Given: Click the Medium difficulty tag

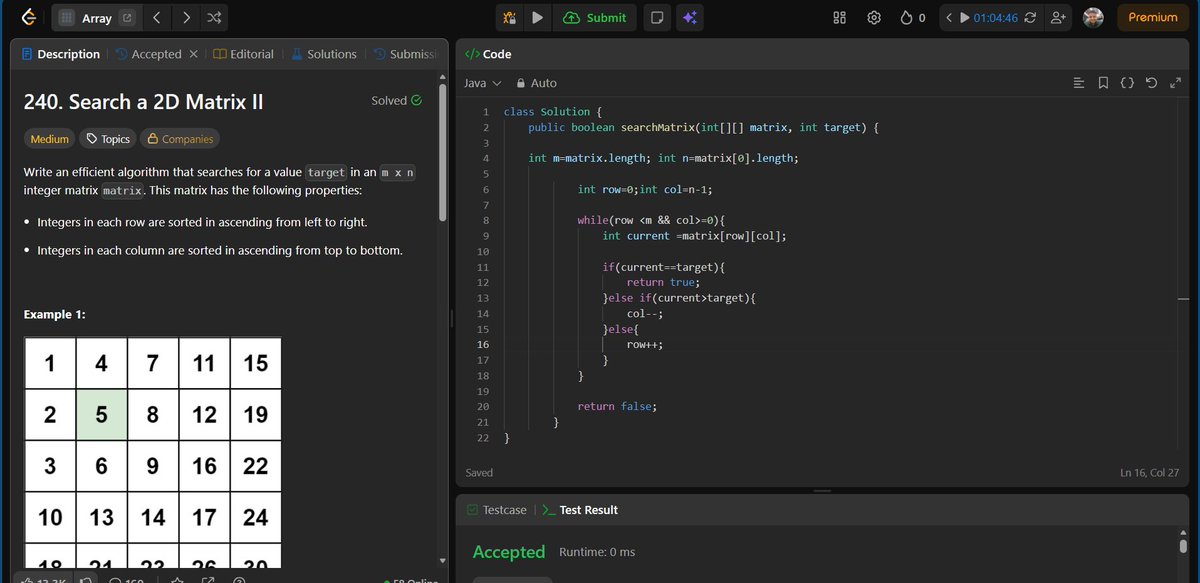Looking at the screenshot, I should [x=50, y=139].
